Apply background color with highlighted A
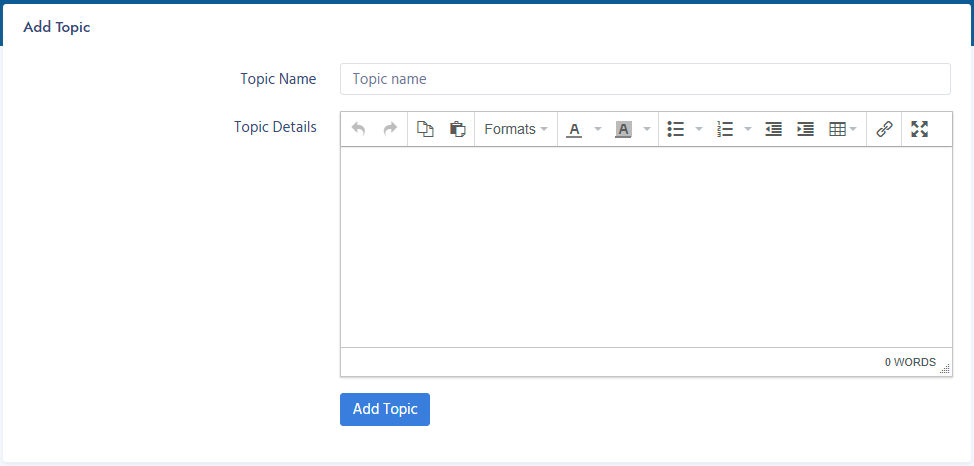Viewport: 974px width, 466px height. (x=624, y=129)
